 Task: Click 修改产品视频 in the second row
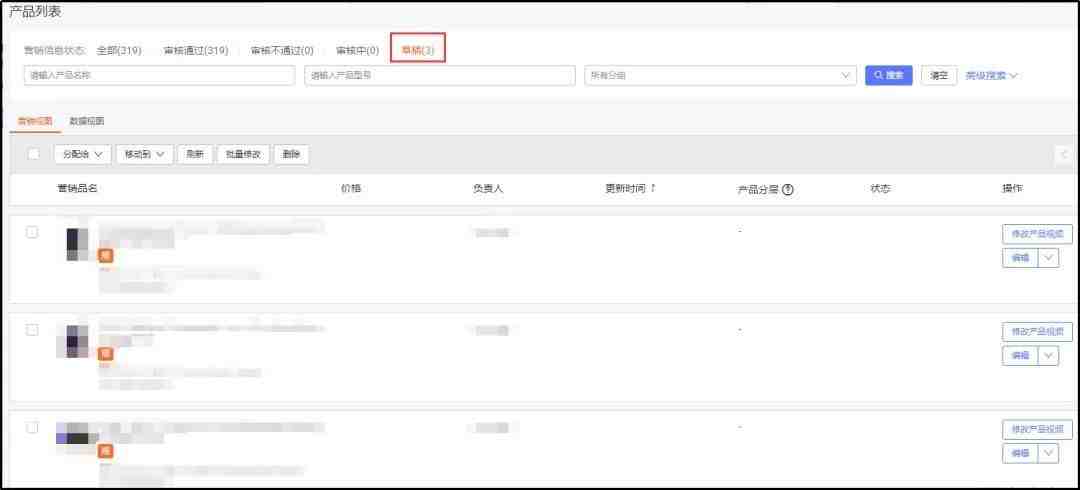(1037, 332)
